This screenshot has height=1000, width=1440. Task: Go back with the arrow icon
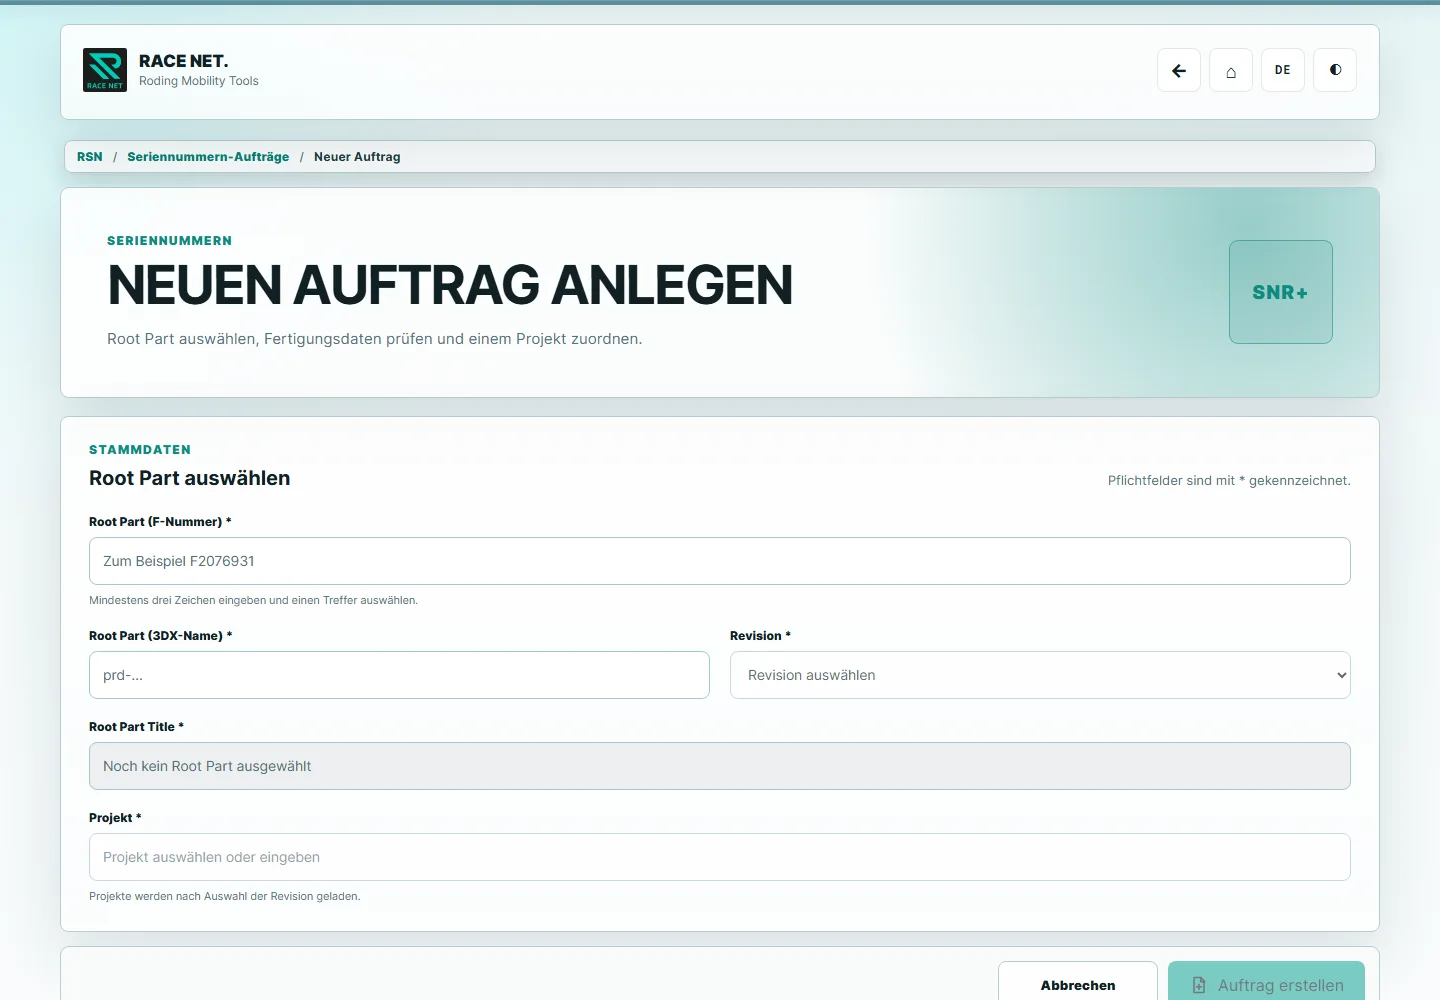1179,70
